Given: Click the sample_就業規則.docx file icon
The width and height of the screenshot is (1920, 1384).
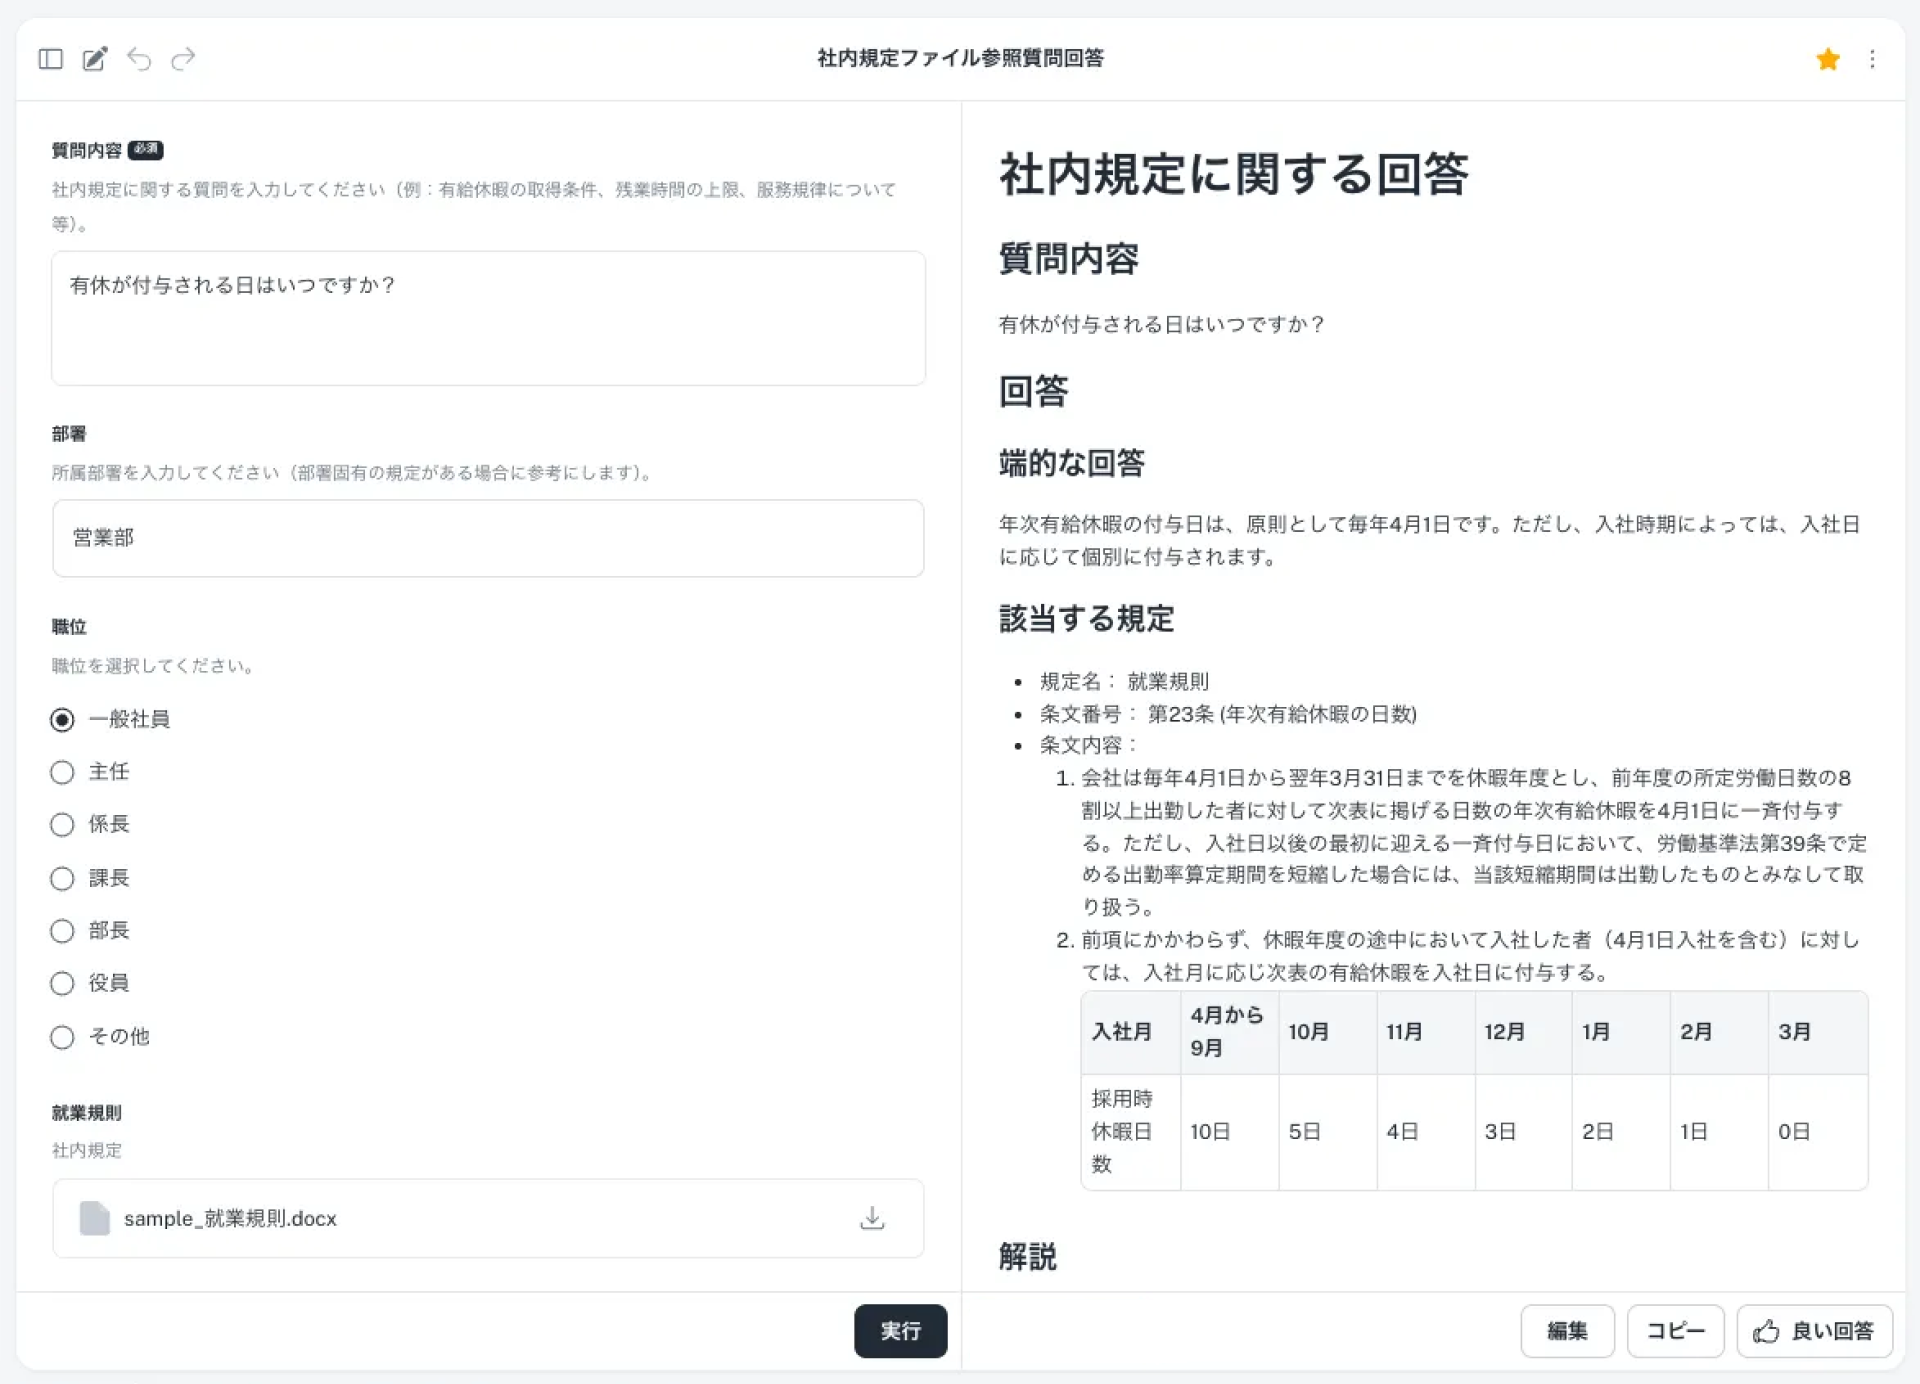Looking at the screenshot, I should [x=94, y=1217].
